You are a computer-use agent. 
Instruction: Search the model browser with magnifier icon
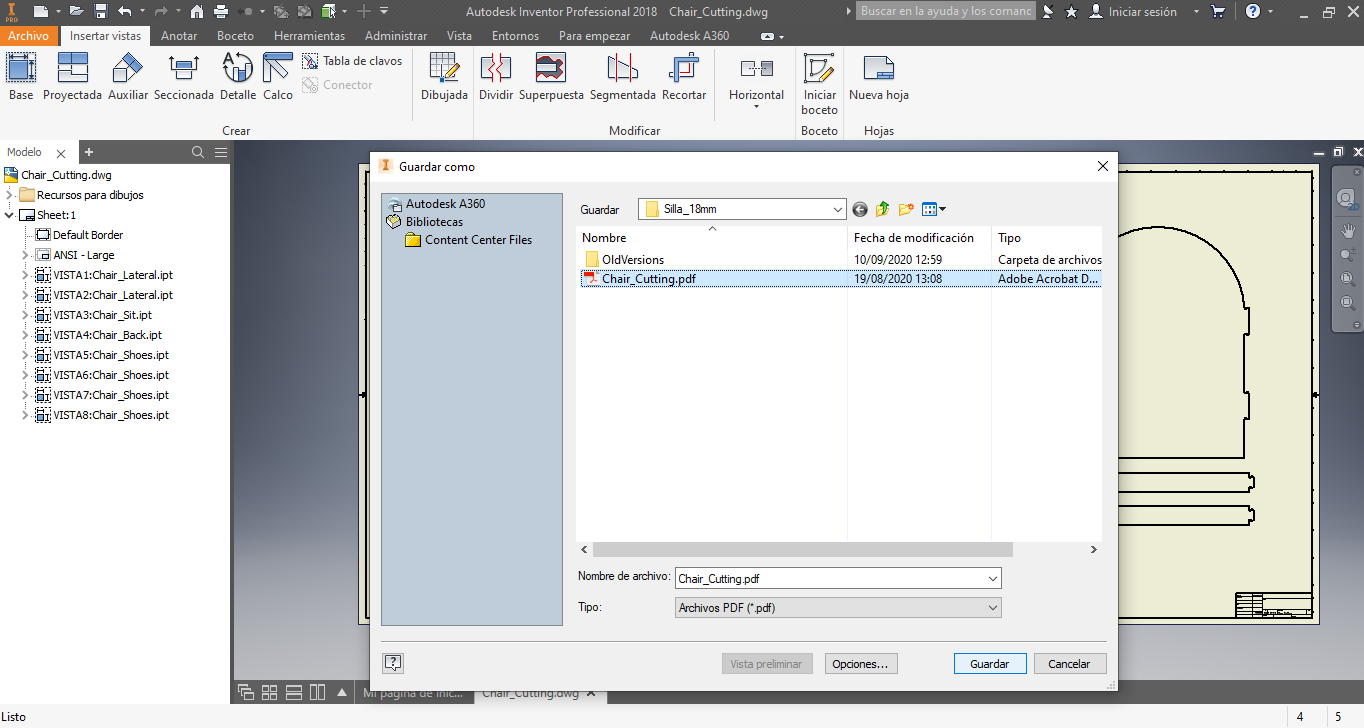(x=198, y=152)
